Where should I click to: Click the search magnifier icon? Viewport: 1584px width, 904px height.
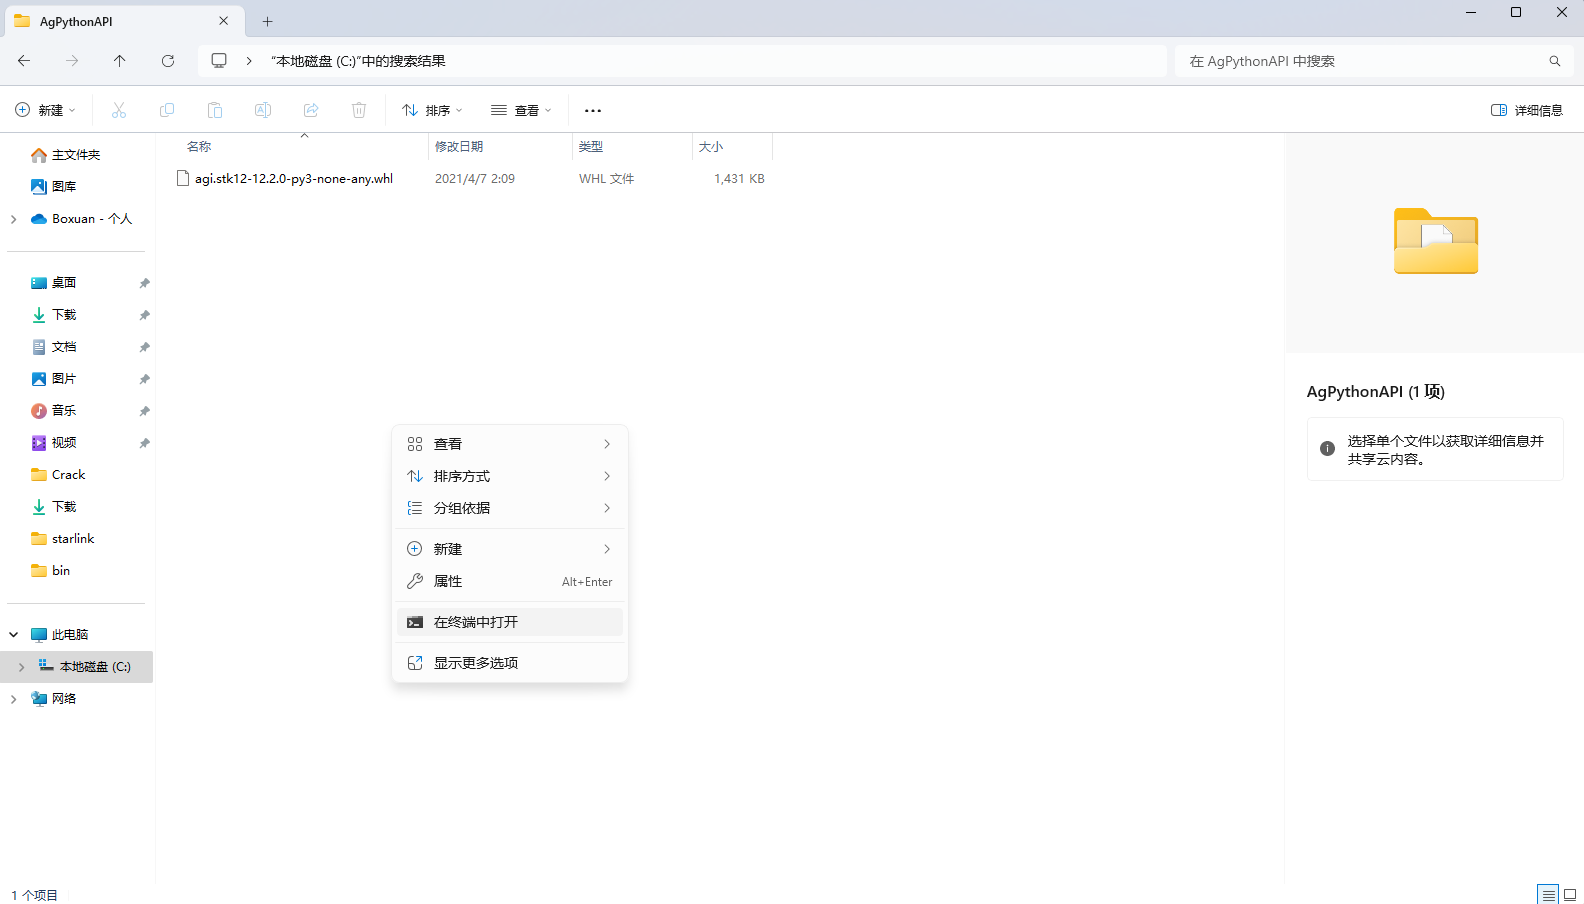[x=1554, y=61]
